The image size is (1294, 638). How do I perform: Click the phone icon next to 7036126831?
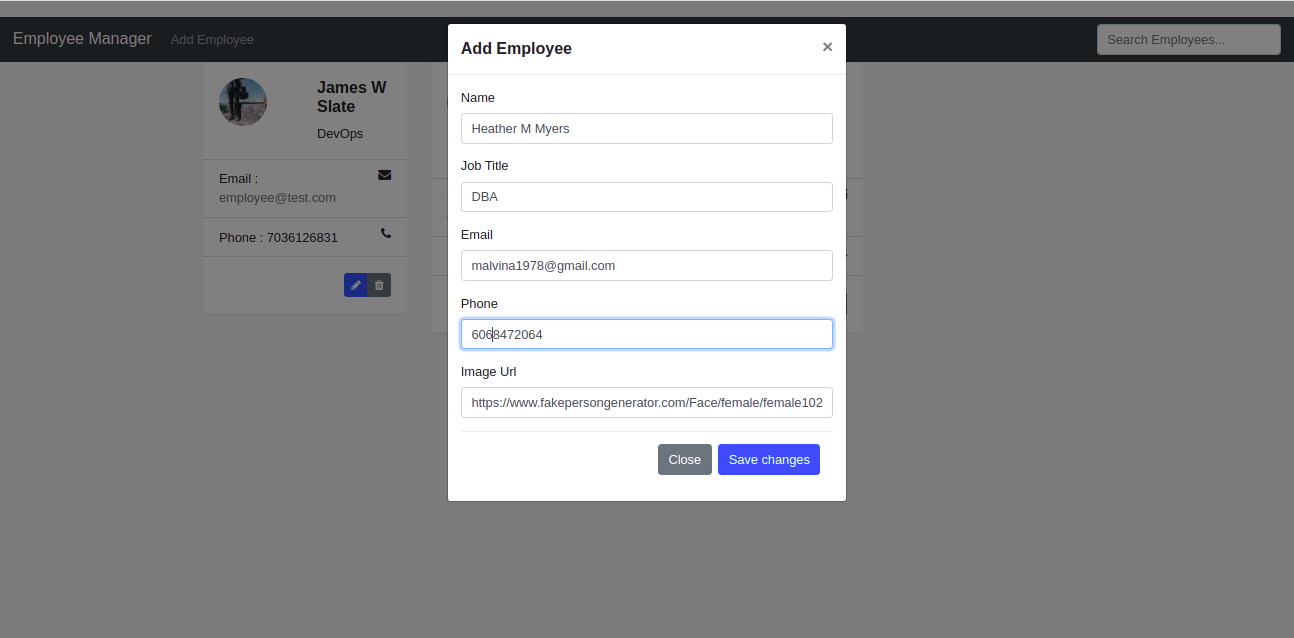point(386,233)
